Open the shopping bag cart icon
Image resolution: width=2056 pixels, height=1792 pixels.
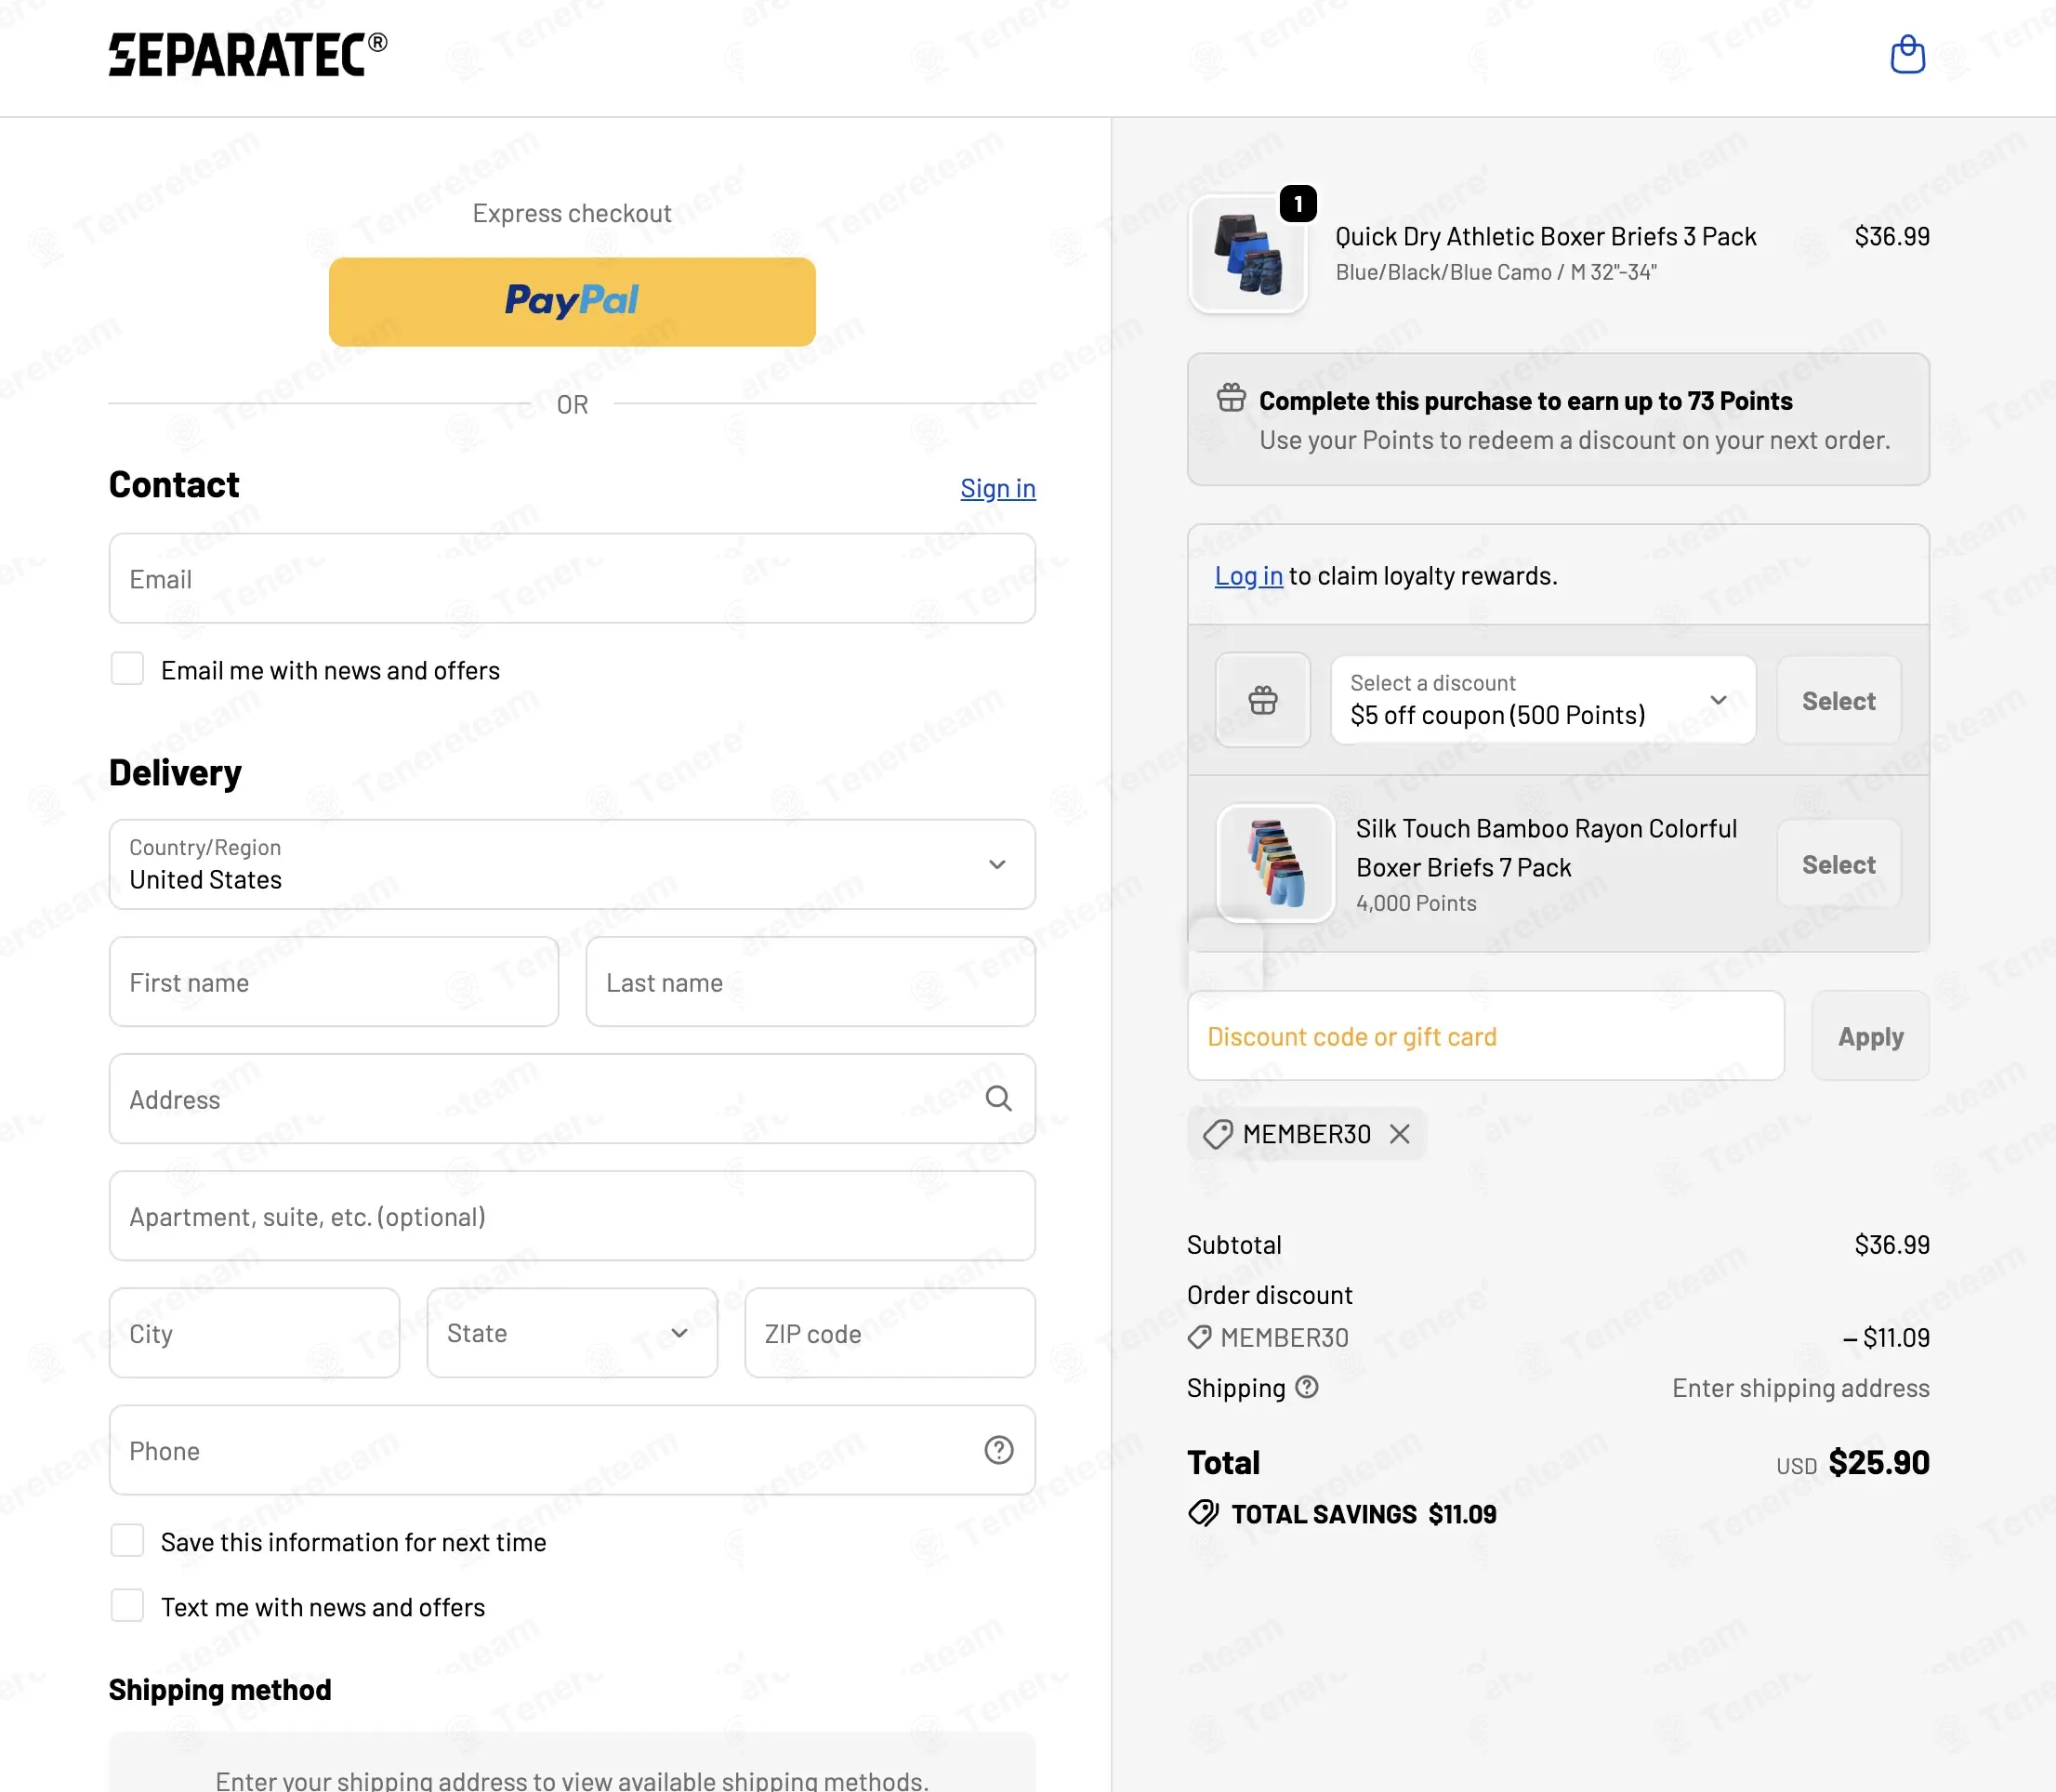pyautogui.click(x=1907, y=55)
